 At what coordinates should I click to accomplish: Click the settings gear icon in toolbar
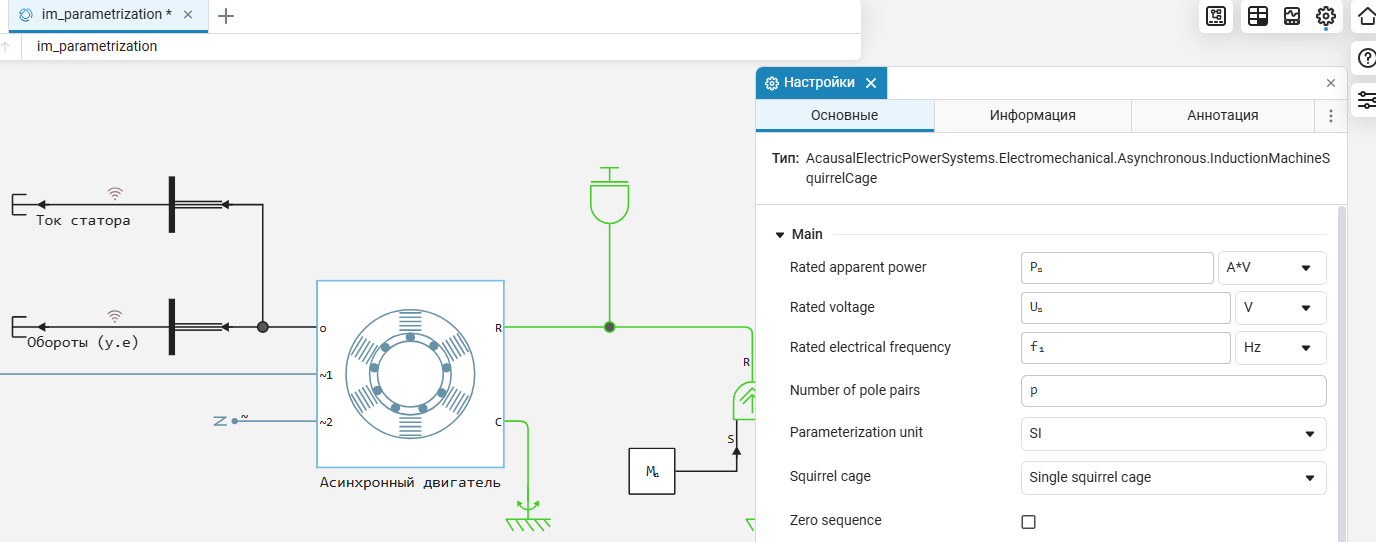coord(1326,16)
